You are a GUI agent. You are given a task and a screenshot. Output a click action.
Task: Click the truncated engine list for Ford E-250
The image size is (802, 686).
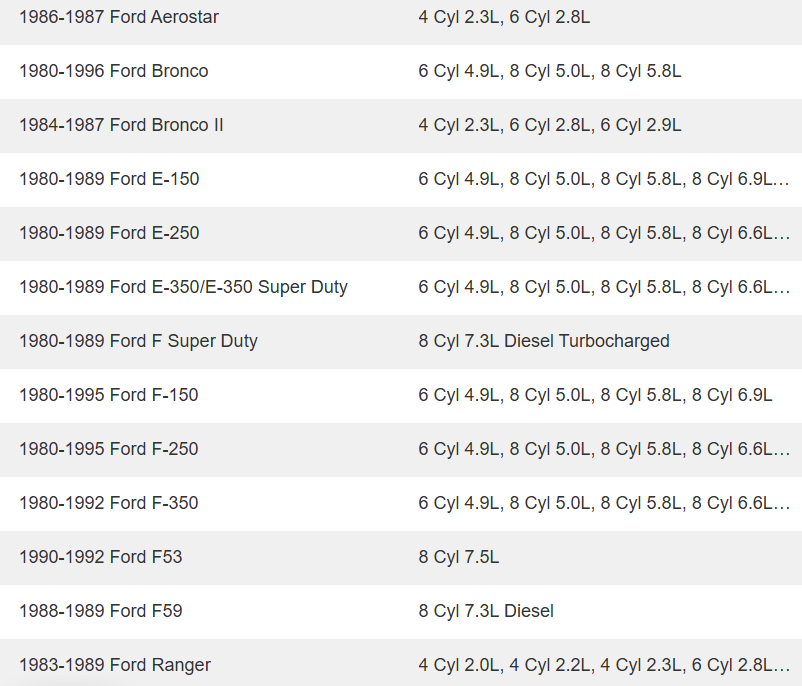click(604, 233)
